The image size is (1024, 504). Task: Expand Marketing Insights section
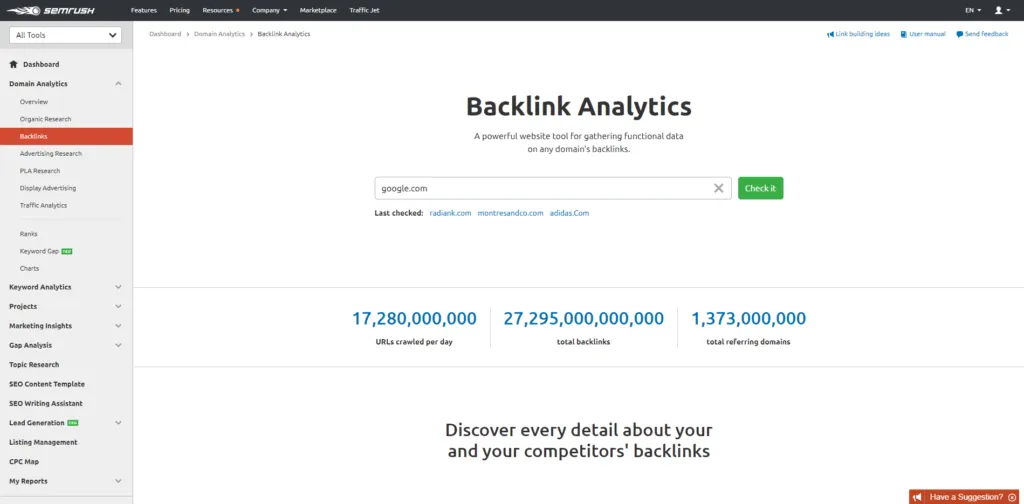(x=118, y=326)
